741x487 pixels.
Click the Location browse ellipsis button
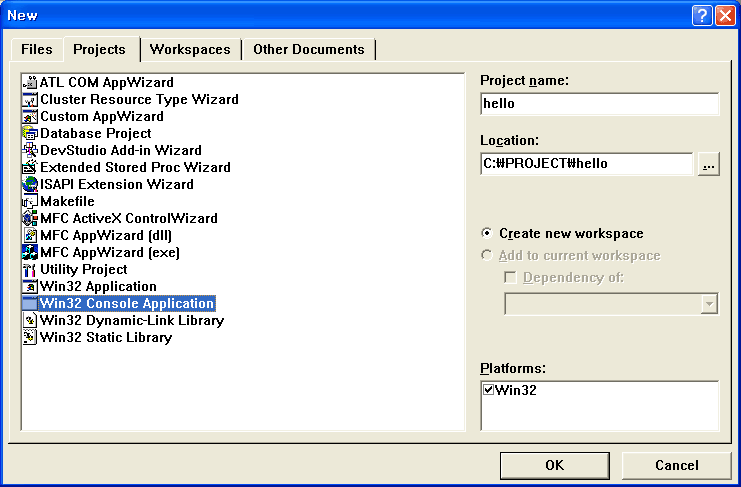tap(708, 165)
